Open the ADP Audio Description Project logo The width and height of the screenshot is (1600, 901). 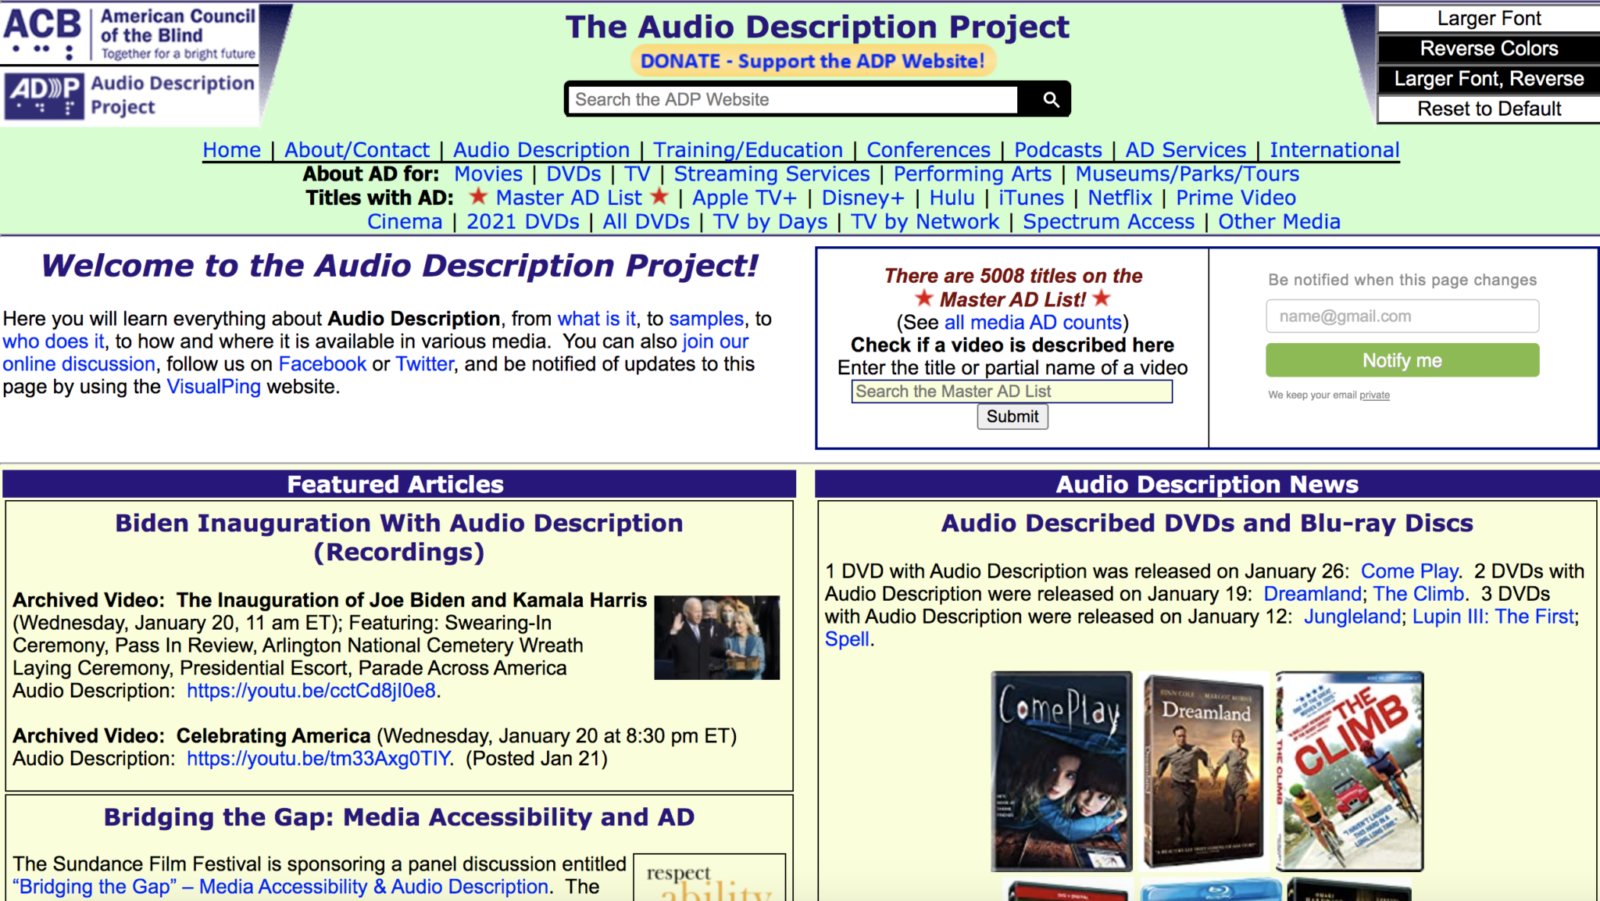(x=130, y=96)
